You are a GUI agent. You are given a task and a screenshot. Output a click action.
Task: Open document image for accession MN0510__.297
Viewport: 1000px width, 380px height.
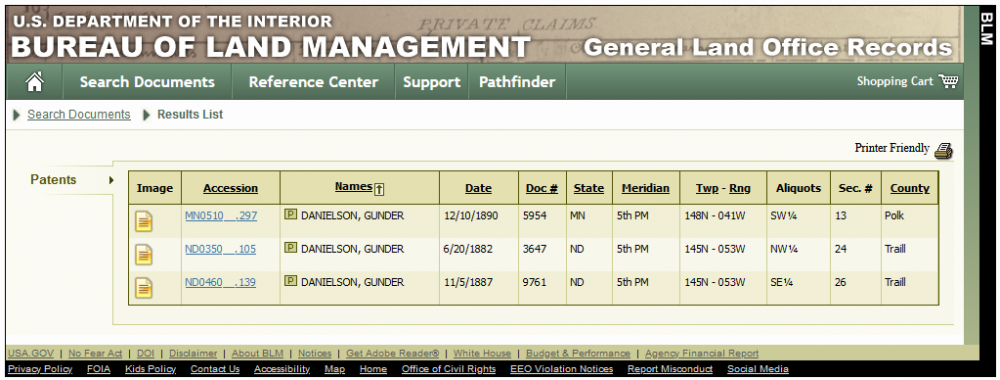click(x=144, y=221)
